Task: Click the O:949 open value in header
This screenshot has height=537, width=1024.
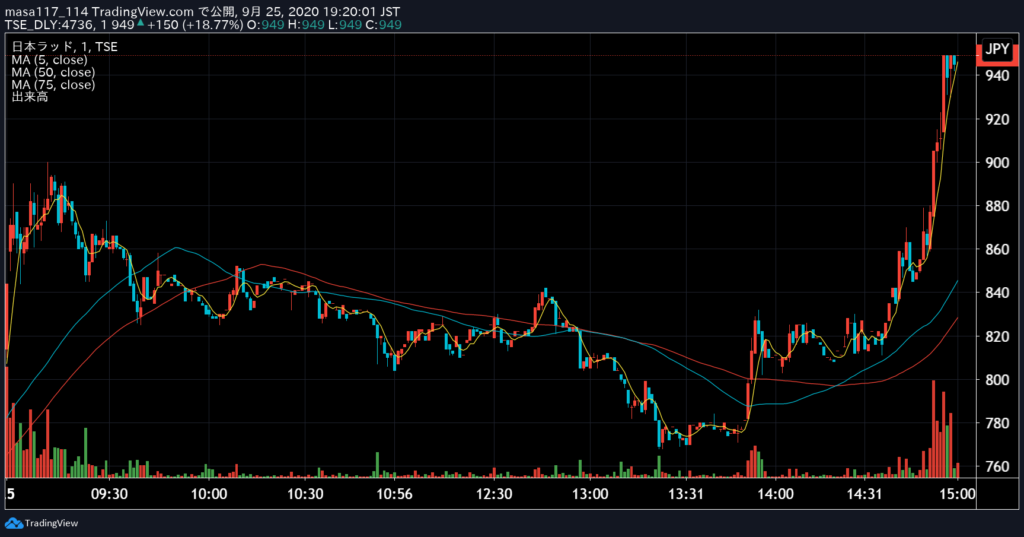Action: pos(266,25)
